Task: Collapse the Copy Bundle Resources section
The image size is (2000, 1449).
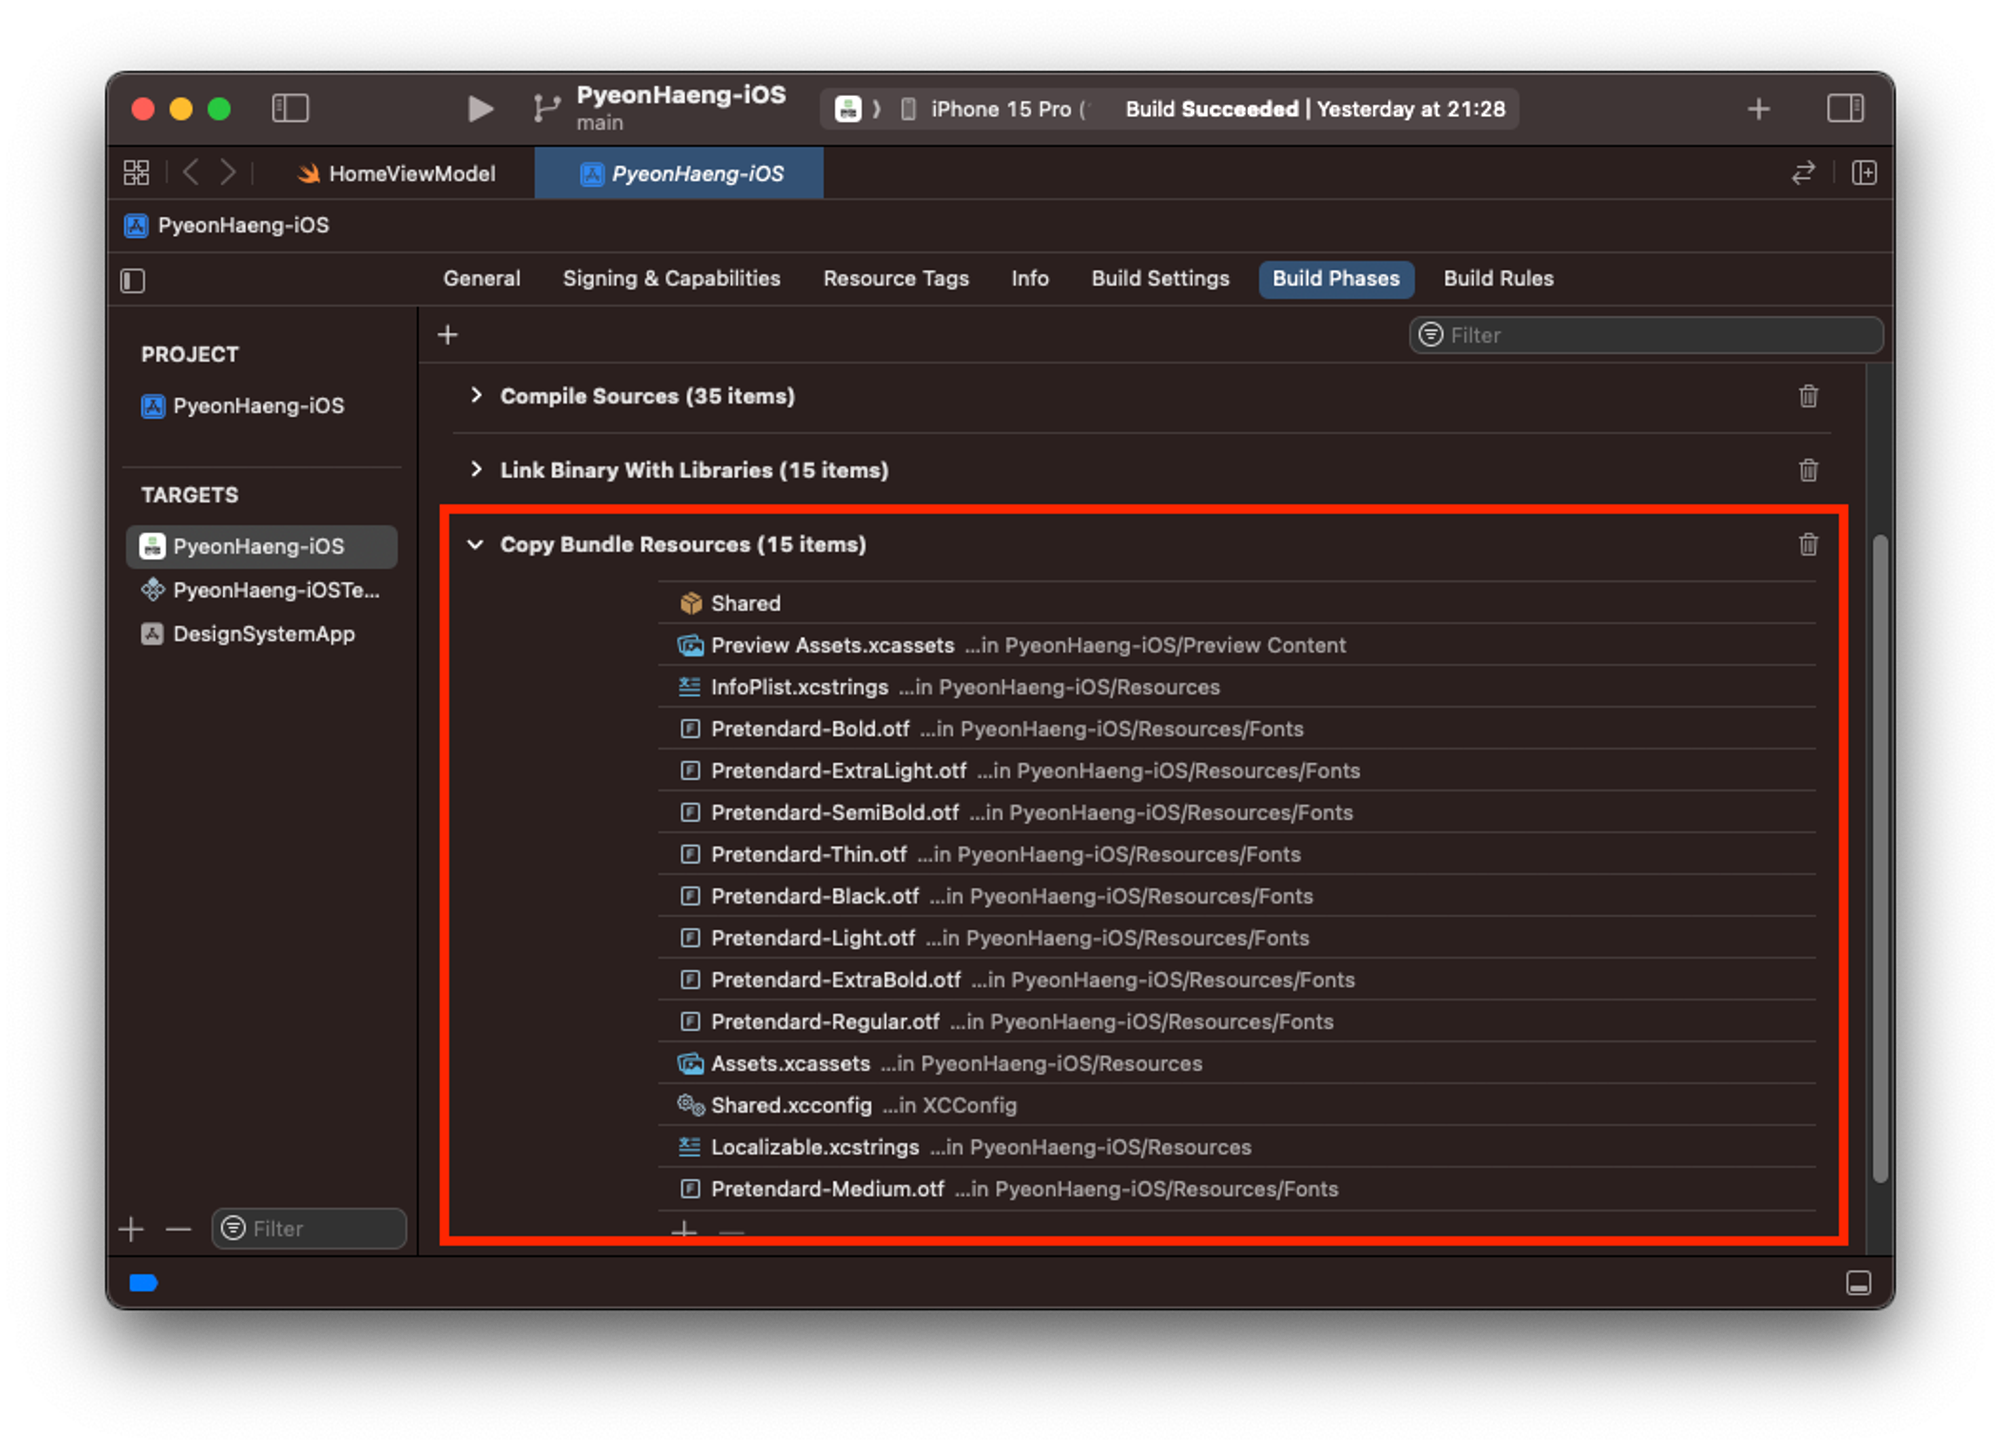Action: pyautogui.click(x=476, y=545)
